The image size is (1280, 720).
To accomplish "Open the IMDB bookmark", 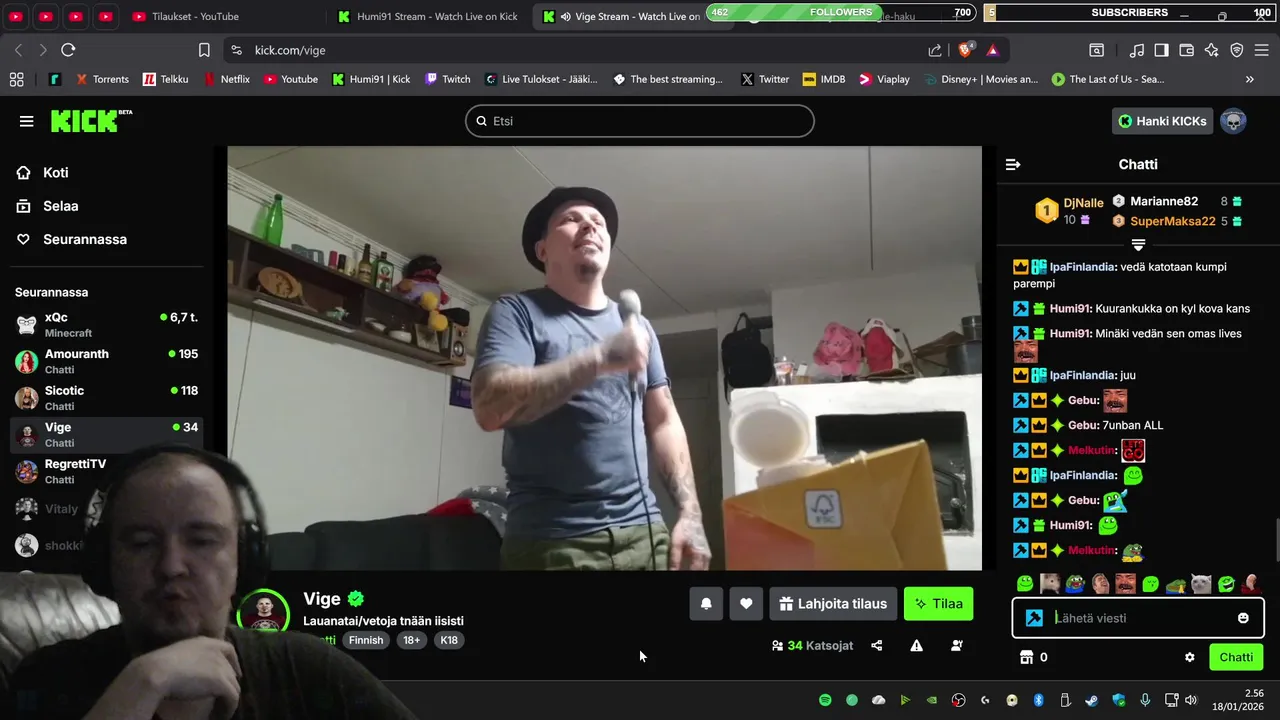I will pyautogui.click(x=823, y=79).
